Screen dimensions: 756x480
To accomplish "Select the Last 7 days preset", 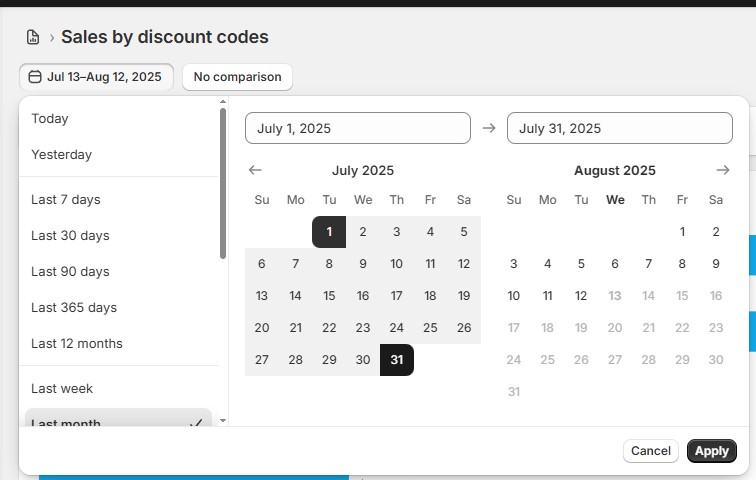I will pyautogui.click(x=66, y=199).
